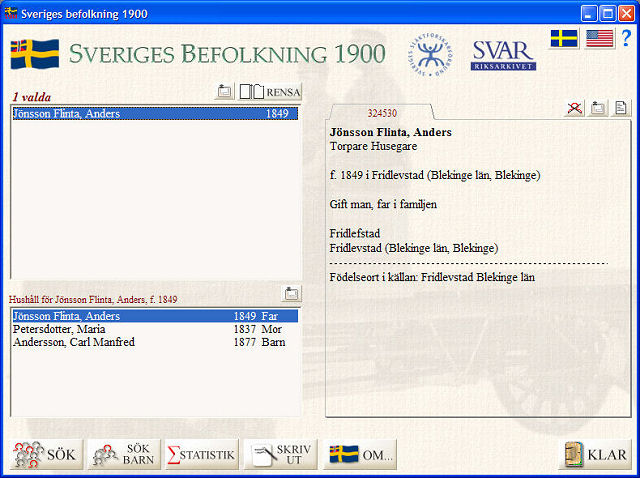Exit using the KLAR button
Screen dimensions: 640x478
594,454
